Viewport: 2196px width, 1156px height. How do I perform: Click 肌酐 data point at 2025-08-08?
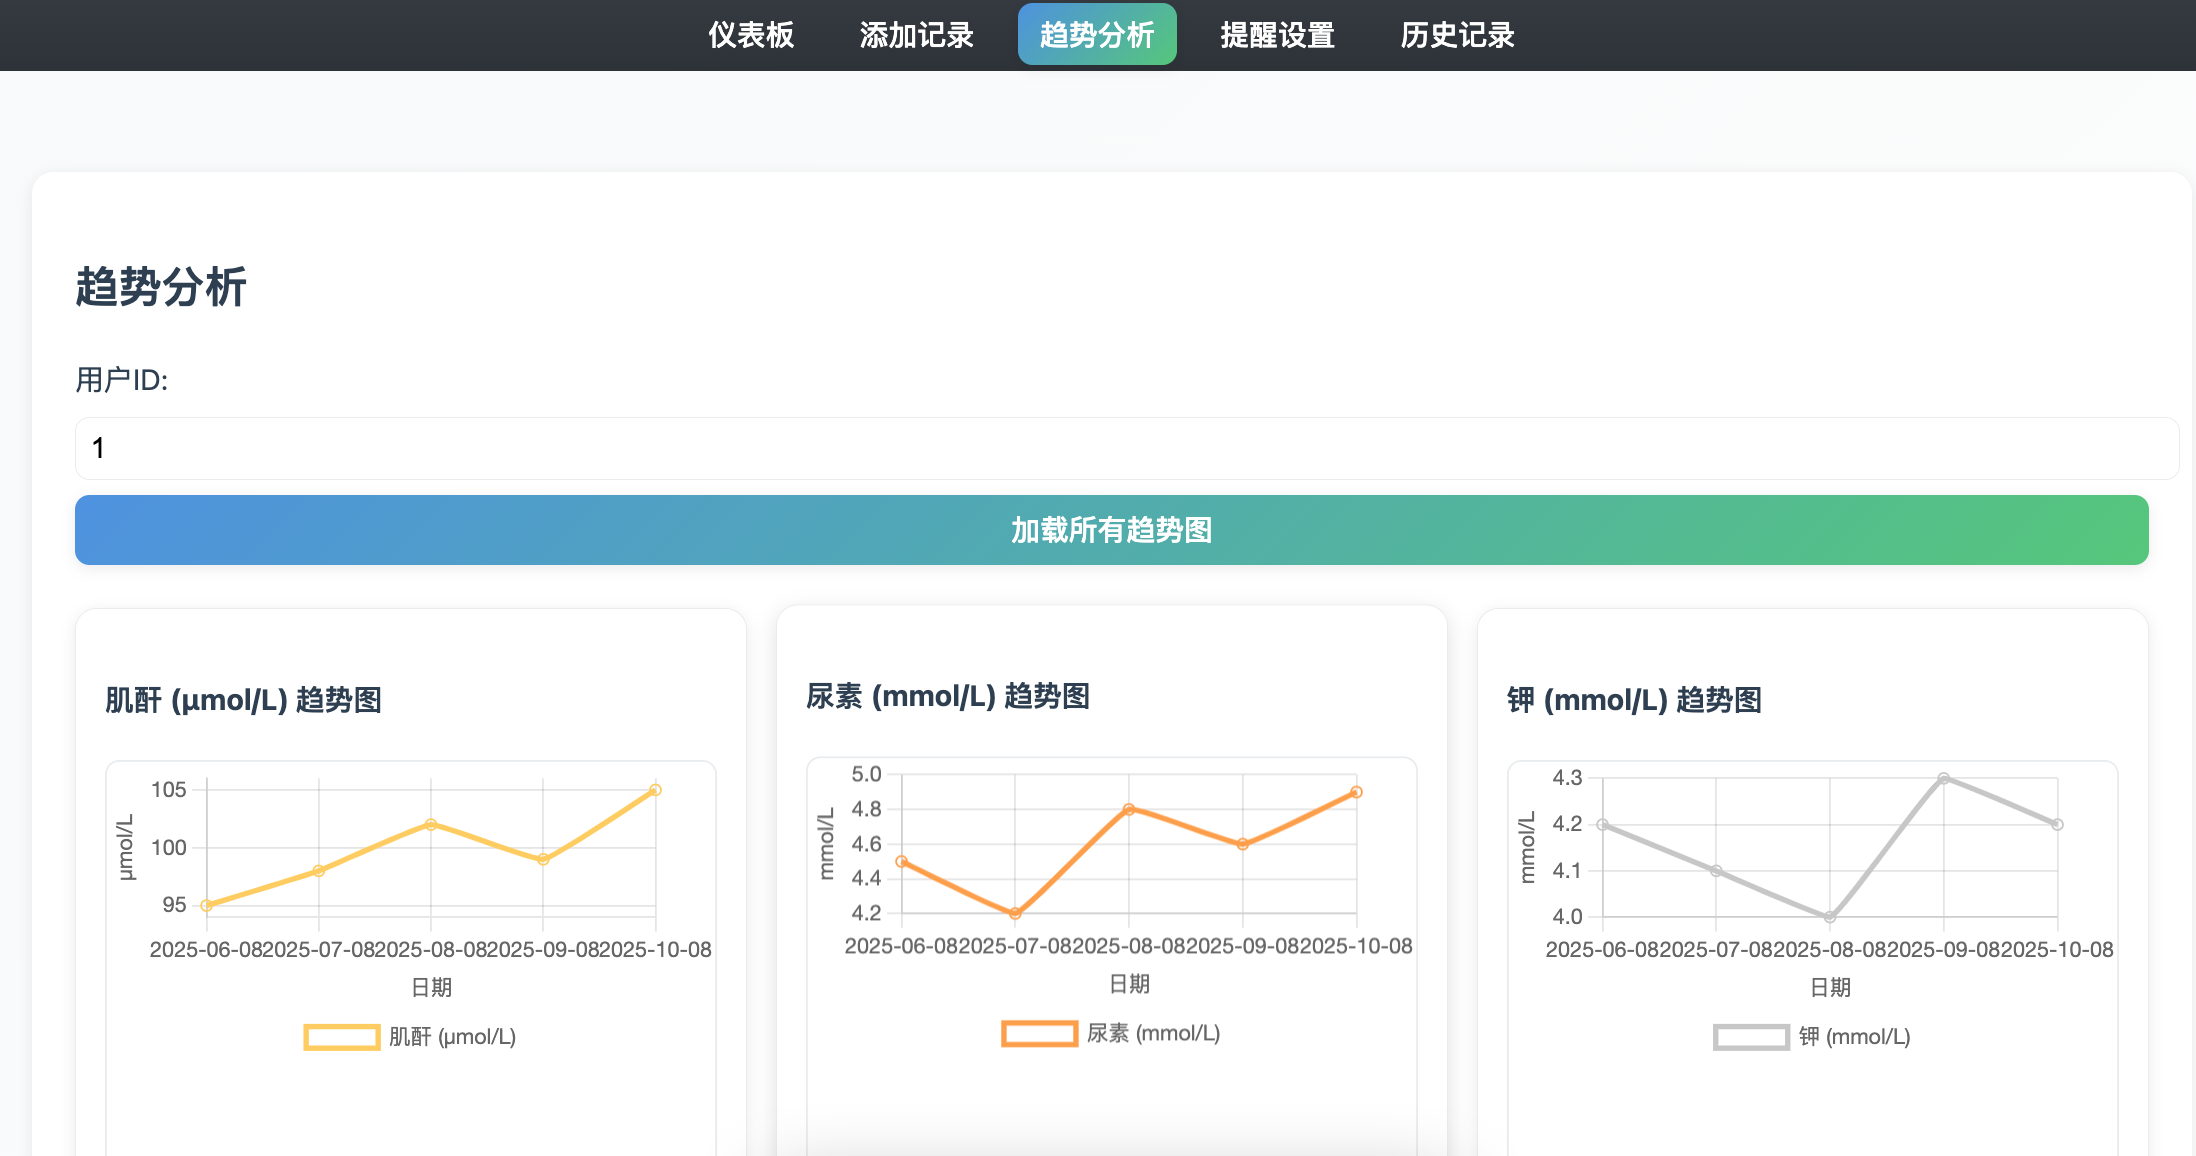(431, 825)
